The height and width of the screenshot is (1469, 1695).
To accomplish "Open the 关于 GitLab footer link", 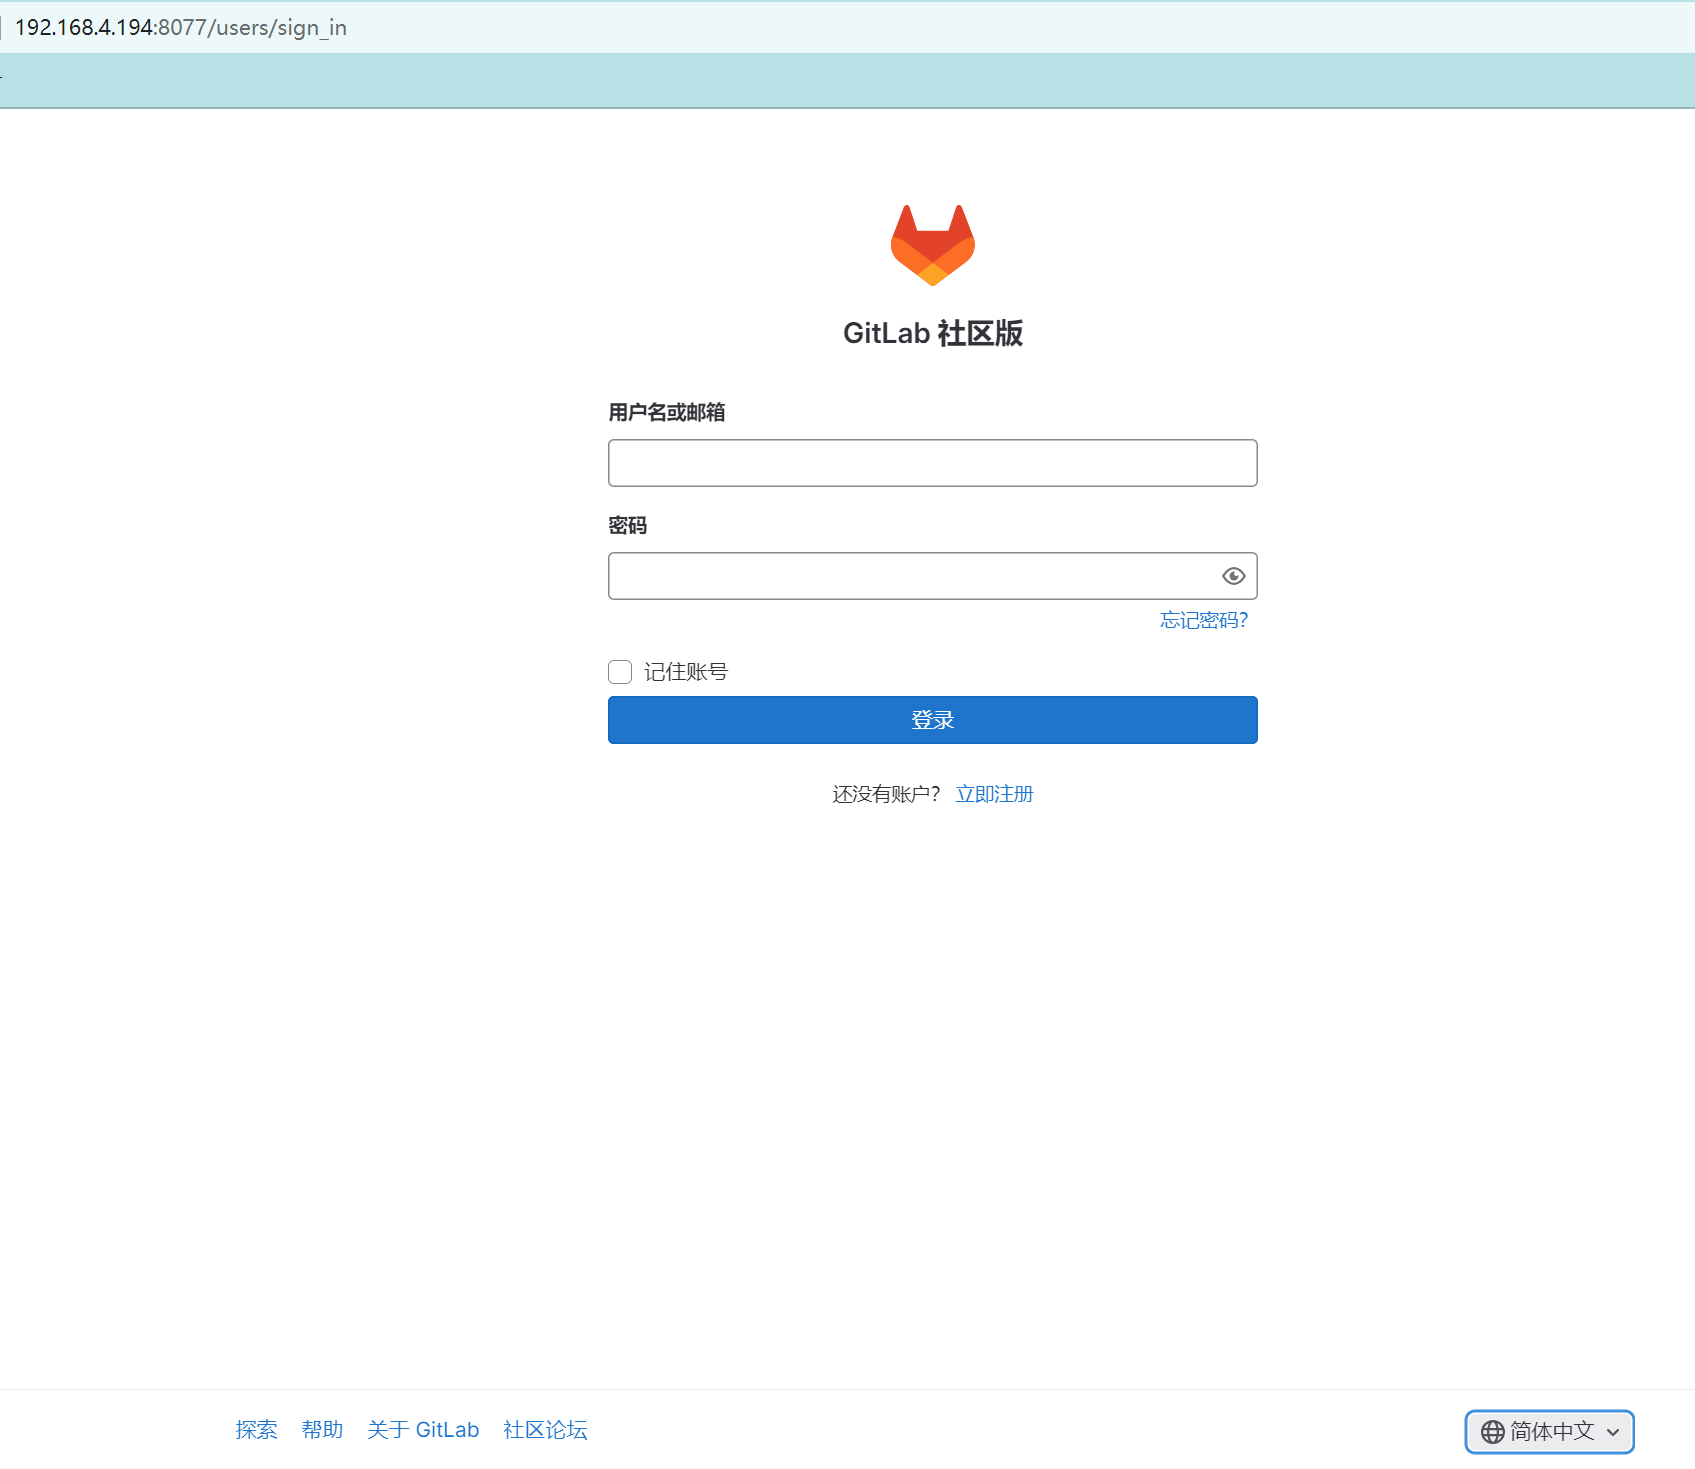I will click(x=423, y=1430).
